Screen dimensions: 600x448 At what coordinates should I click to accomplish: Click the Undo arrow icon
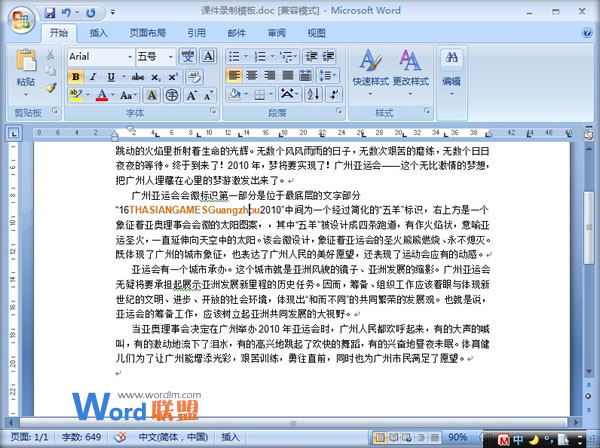click(x=66, y=13)
